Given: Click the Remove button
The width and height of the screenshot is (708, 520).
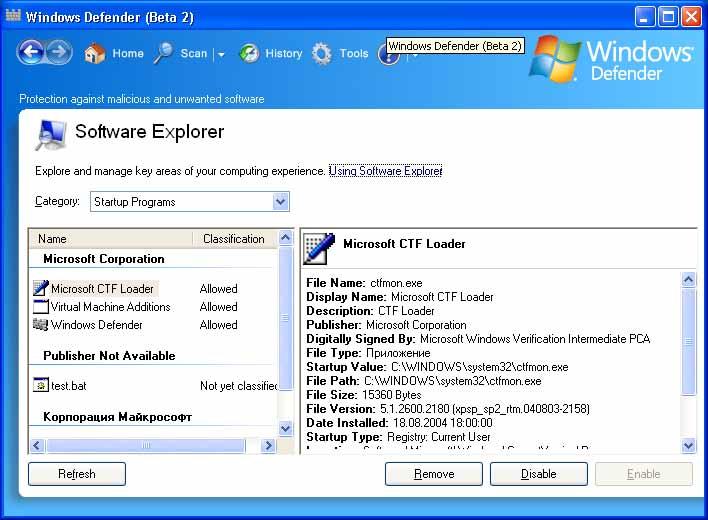Looking at the screenshot, I should (434, 474).
